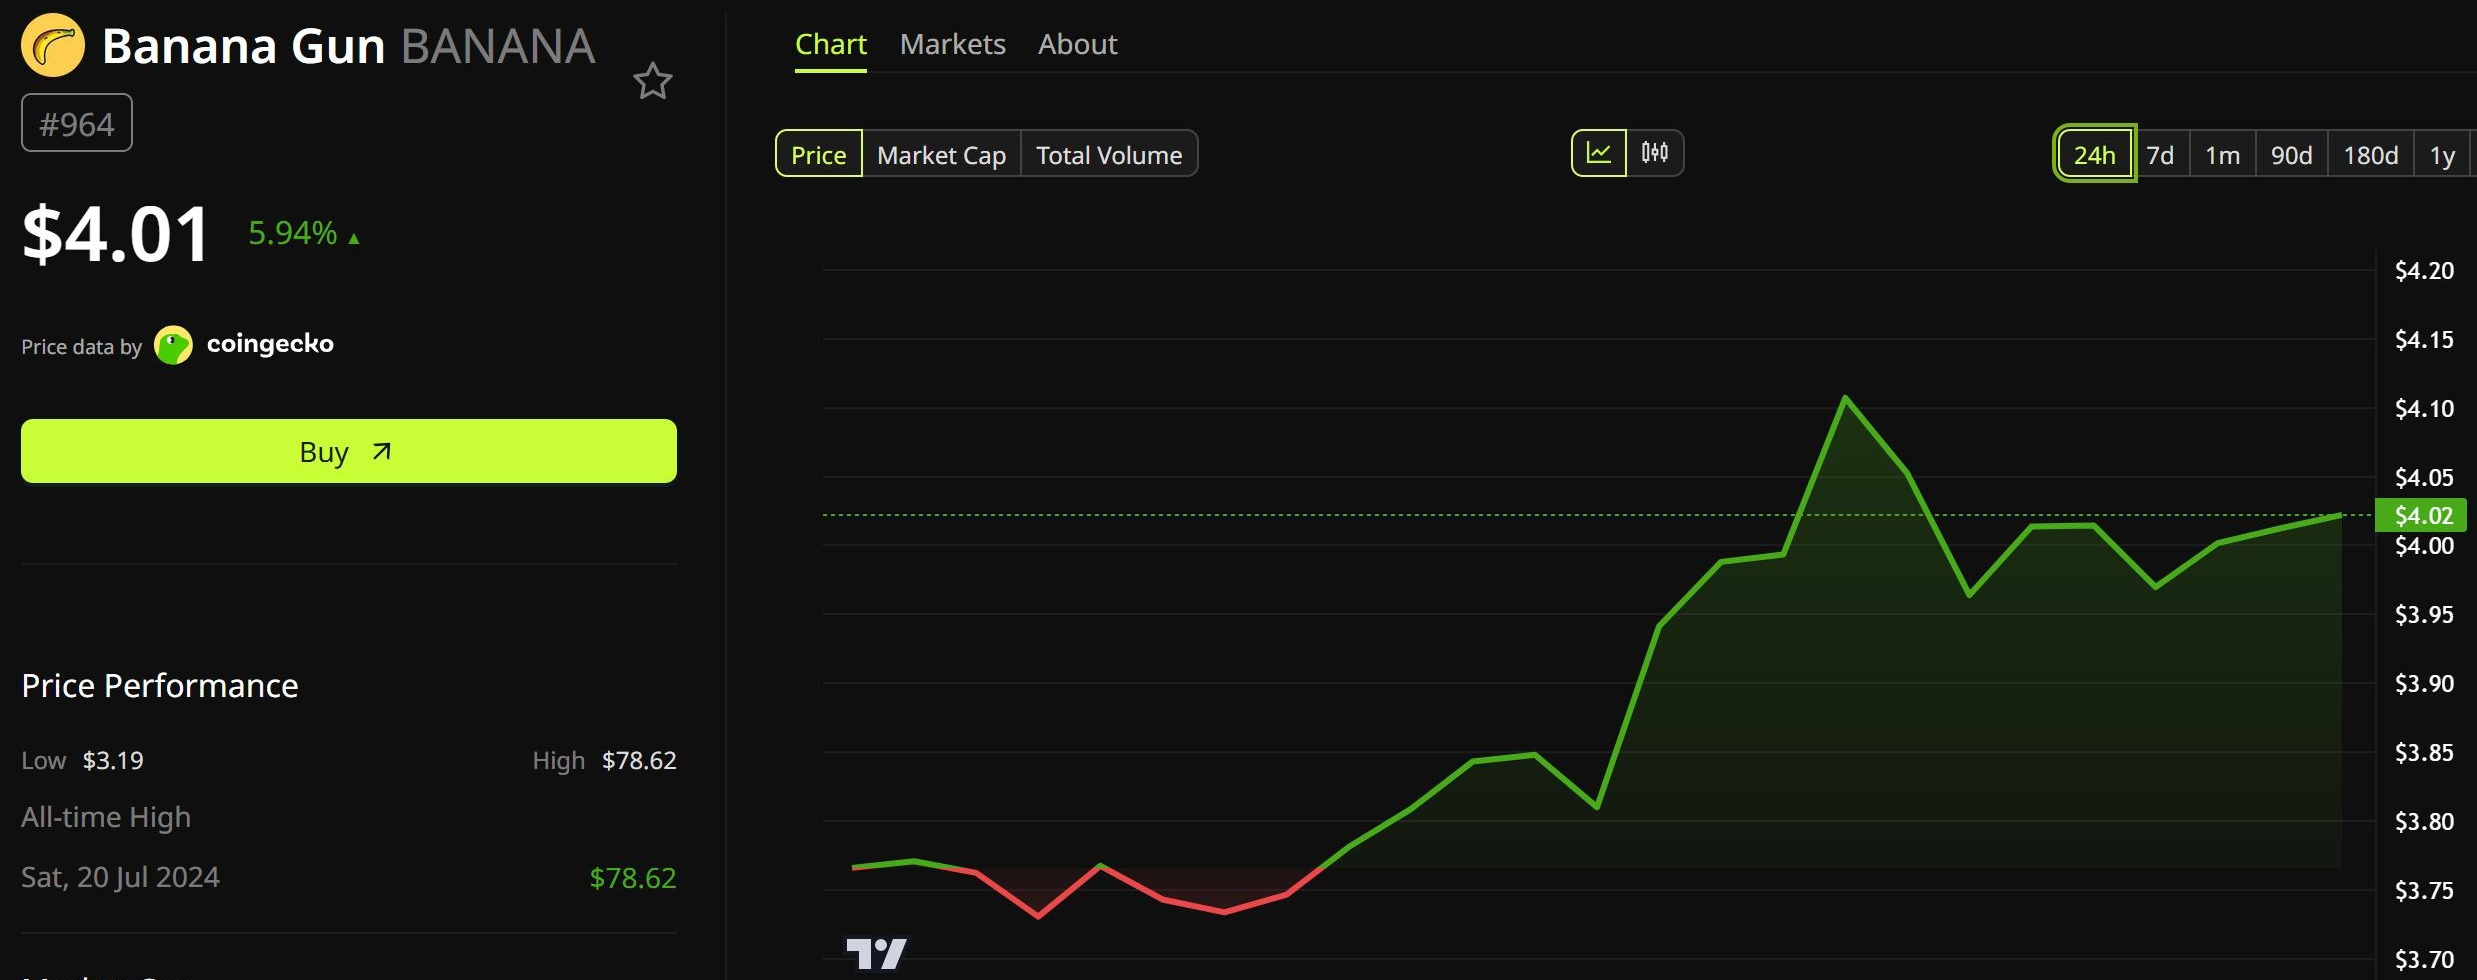
Task: Click the CoinGecko gecko logo
Action: 173,345
